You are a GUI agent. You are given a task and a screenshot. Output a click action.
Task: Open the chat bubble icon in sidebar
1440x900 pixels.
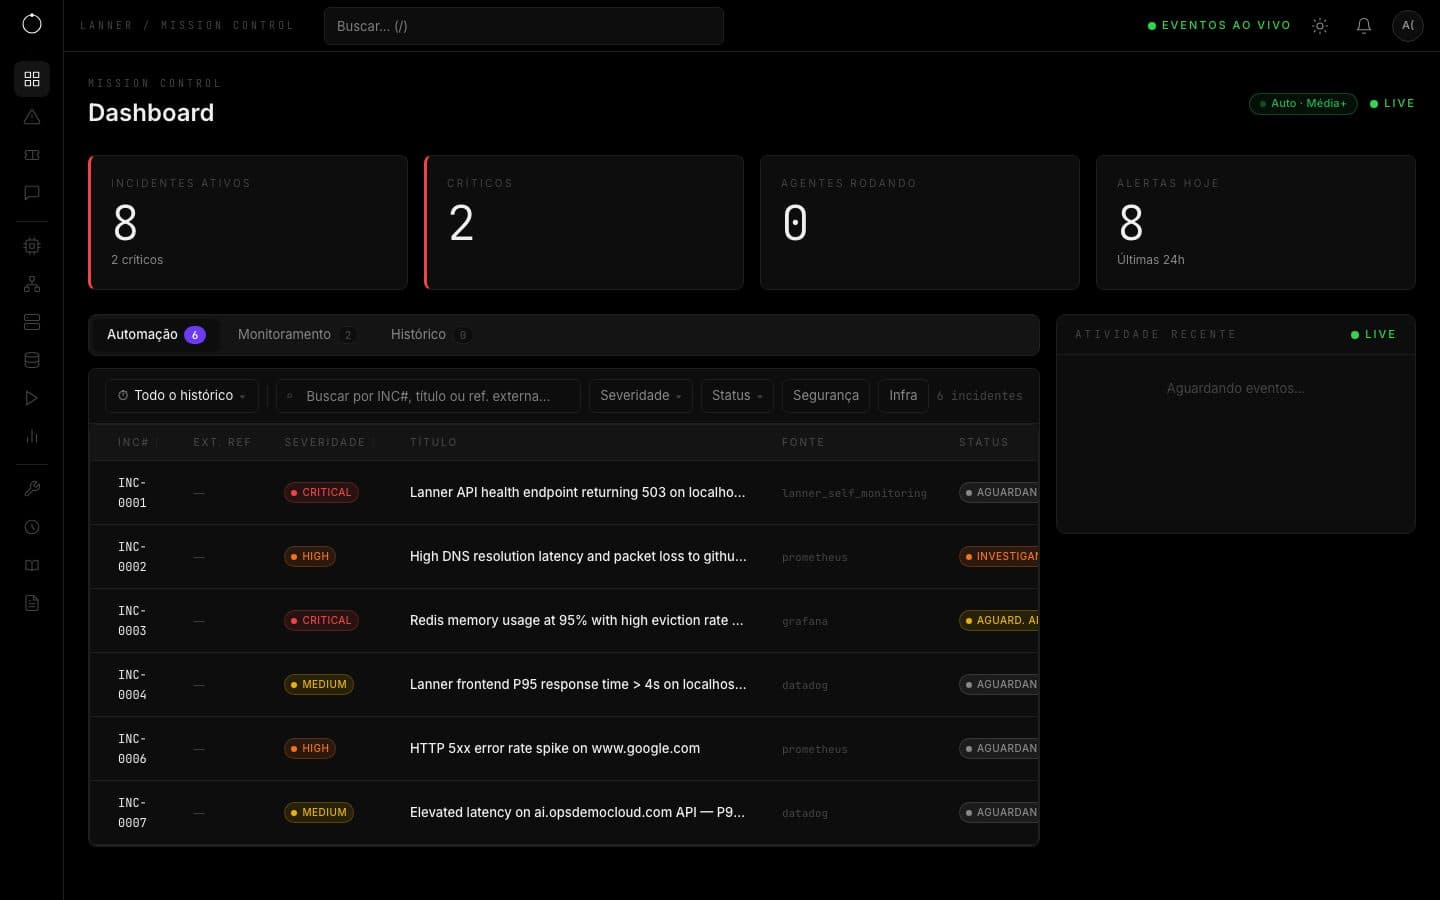(32, 193)
